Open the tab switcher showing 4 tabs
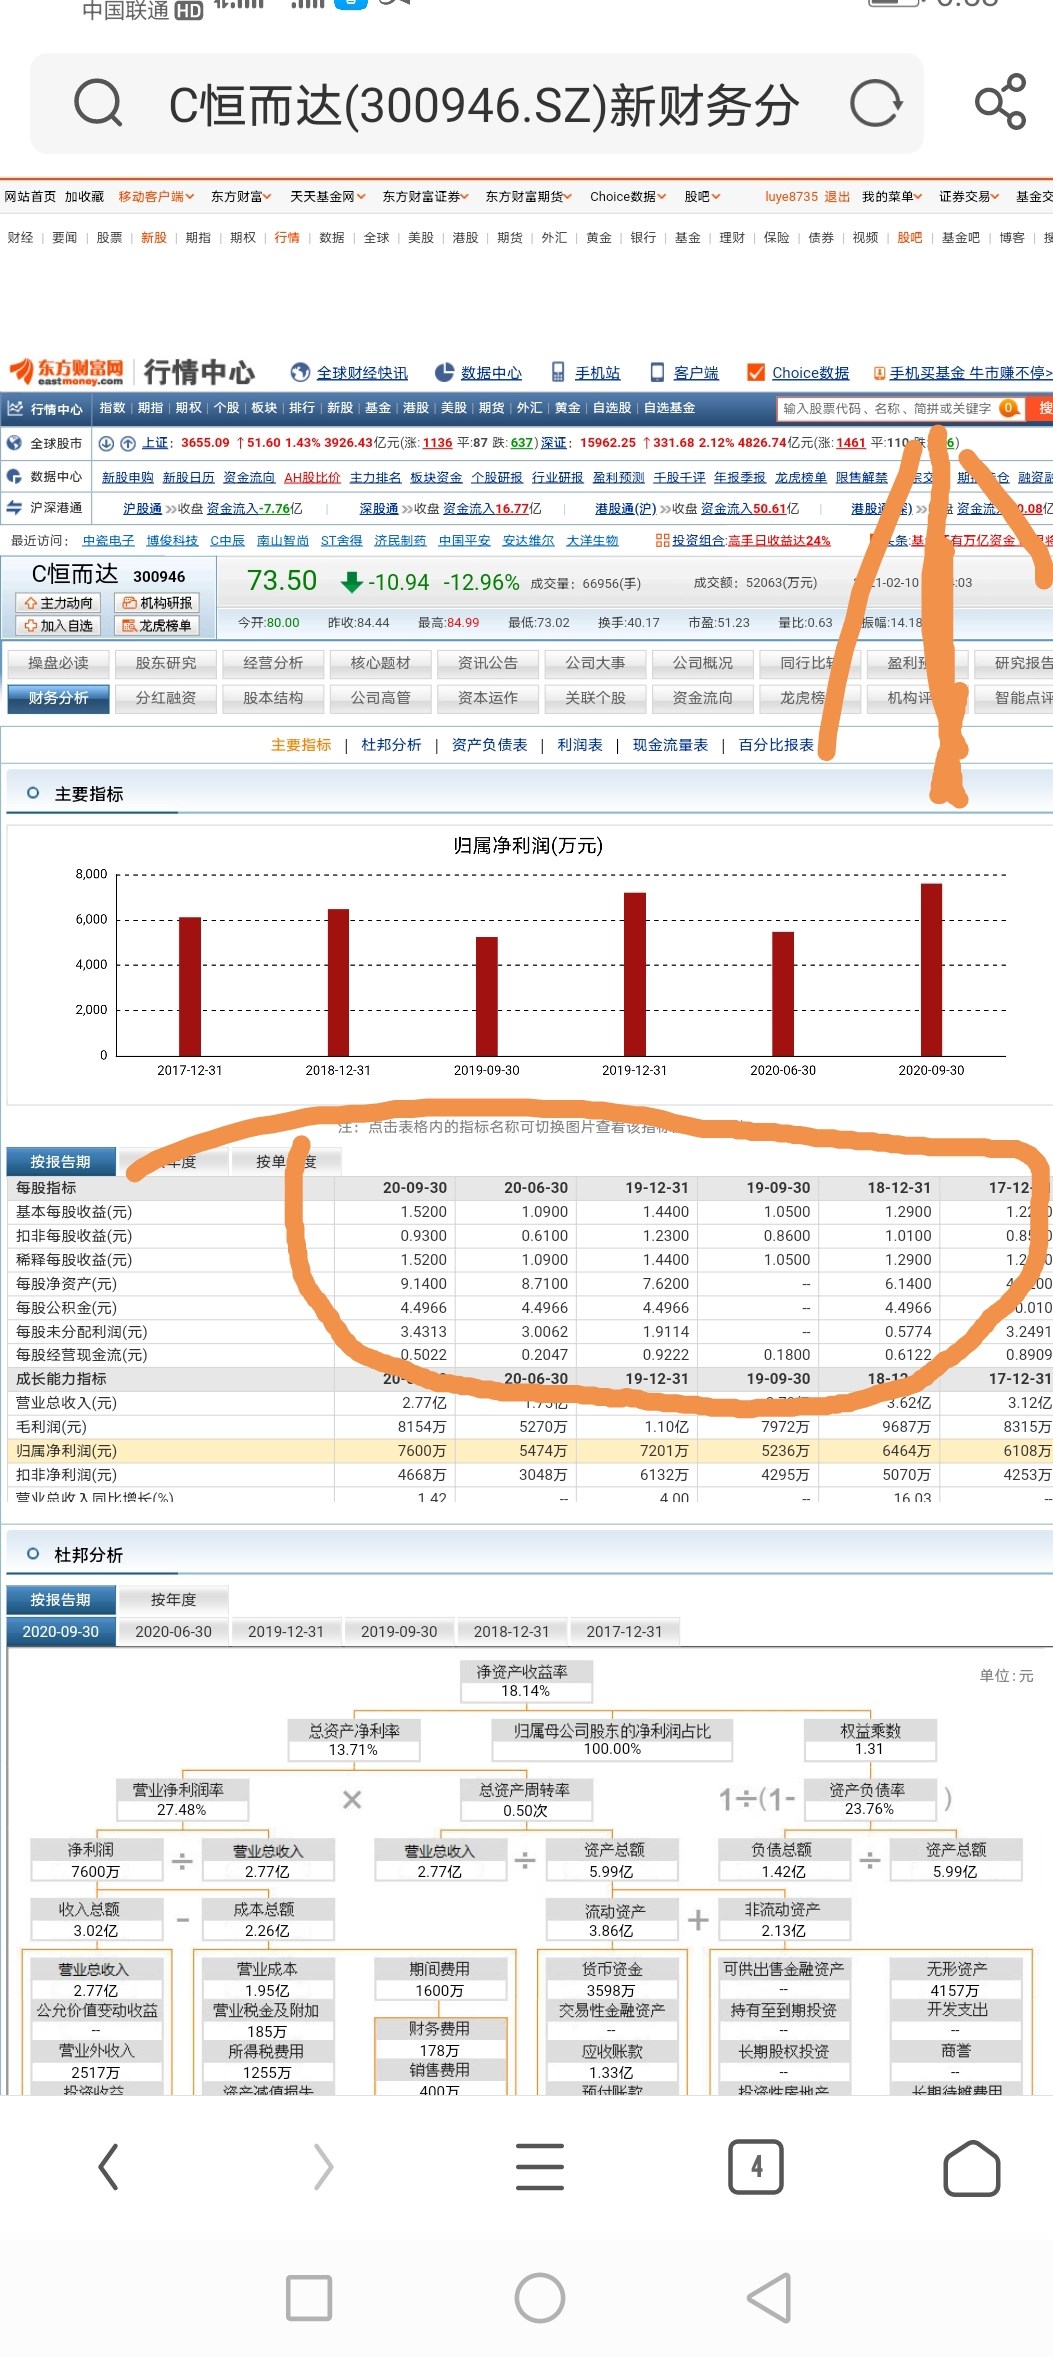The image size is (1053, 2357). click(x=756, y=2167)
